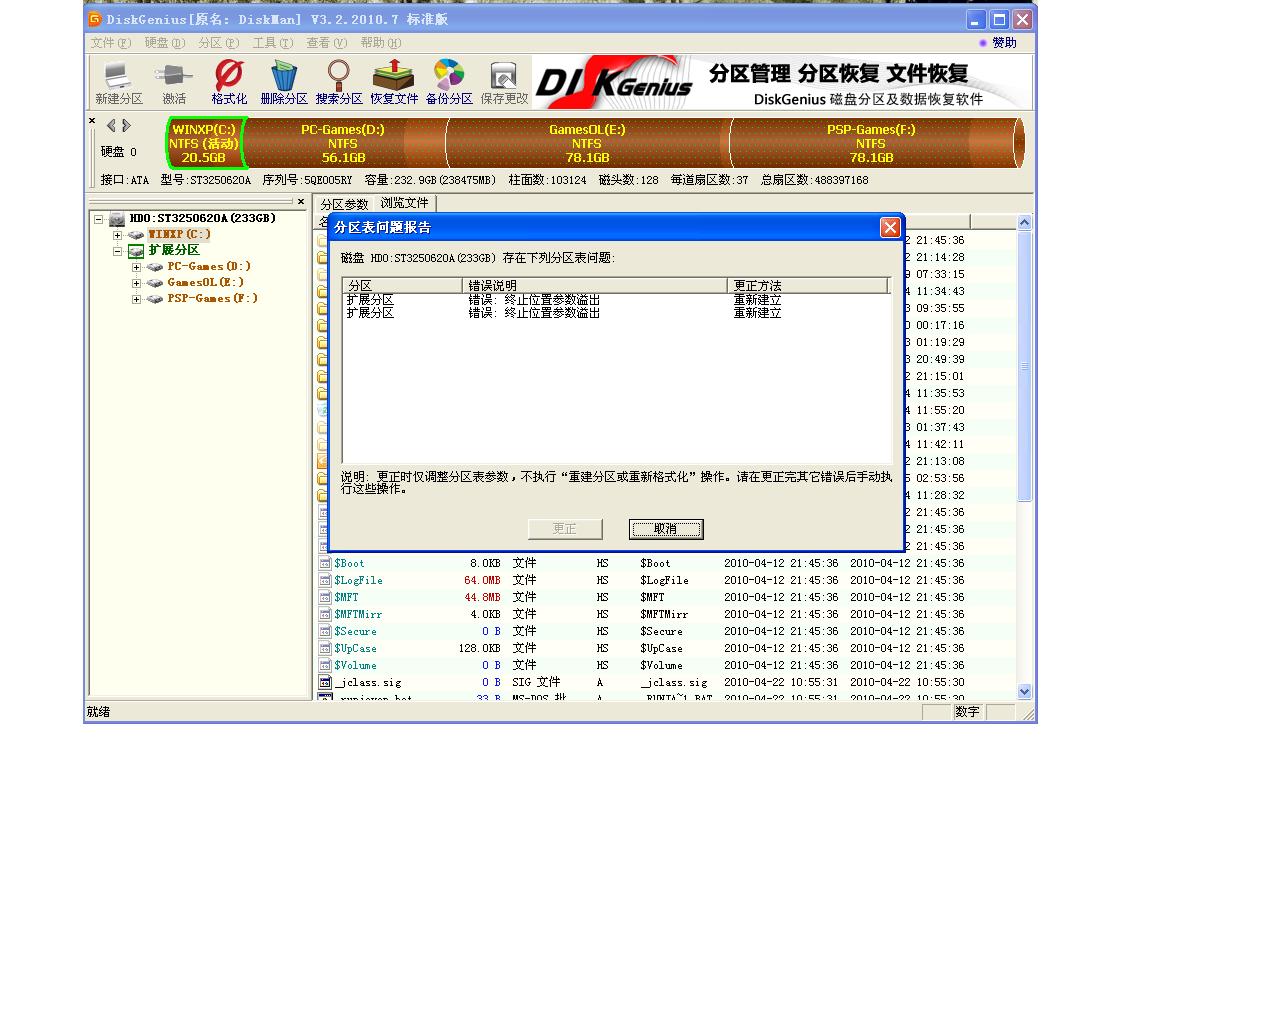Screen dimensions: 1280x1024
Task: Click the 更正 button in the dialog
Action: point(565,529)
